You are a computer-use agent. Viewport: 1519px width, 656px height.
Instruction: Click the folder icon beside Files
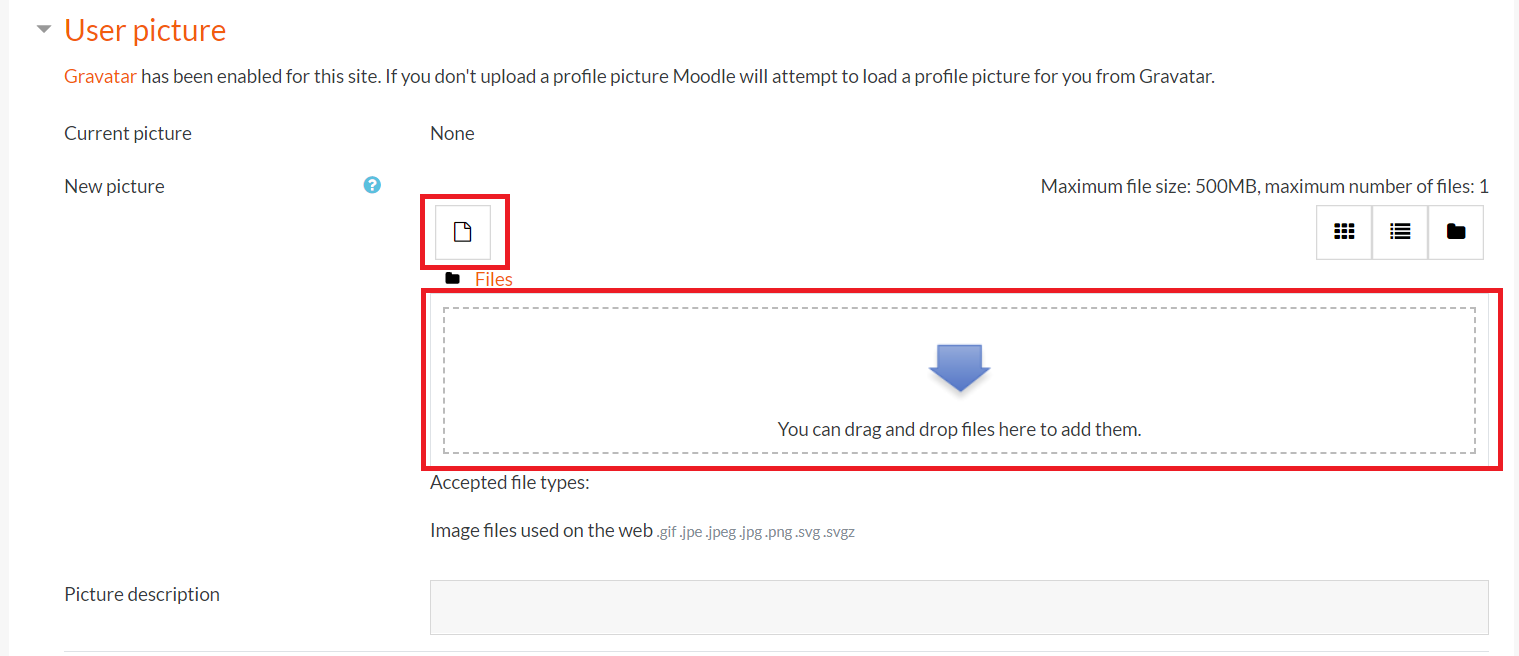[x=453, y=279]
